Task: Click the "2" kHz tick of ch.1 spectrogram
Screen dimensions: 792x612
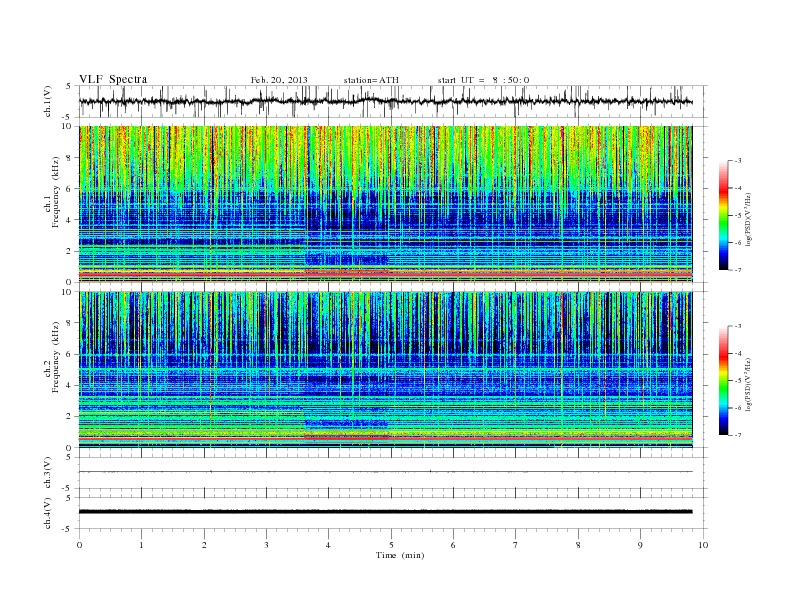Action: pos(69,251)
